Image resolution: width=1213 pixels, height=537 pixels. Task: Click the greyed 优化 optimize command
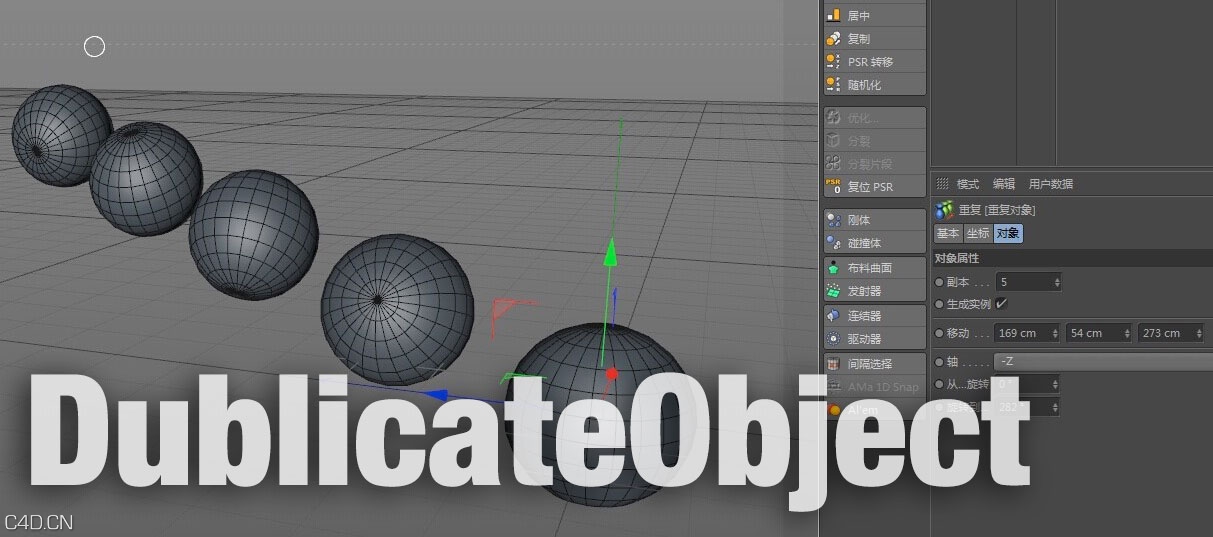click(874, 117)
